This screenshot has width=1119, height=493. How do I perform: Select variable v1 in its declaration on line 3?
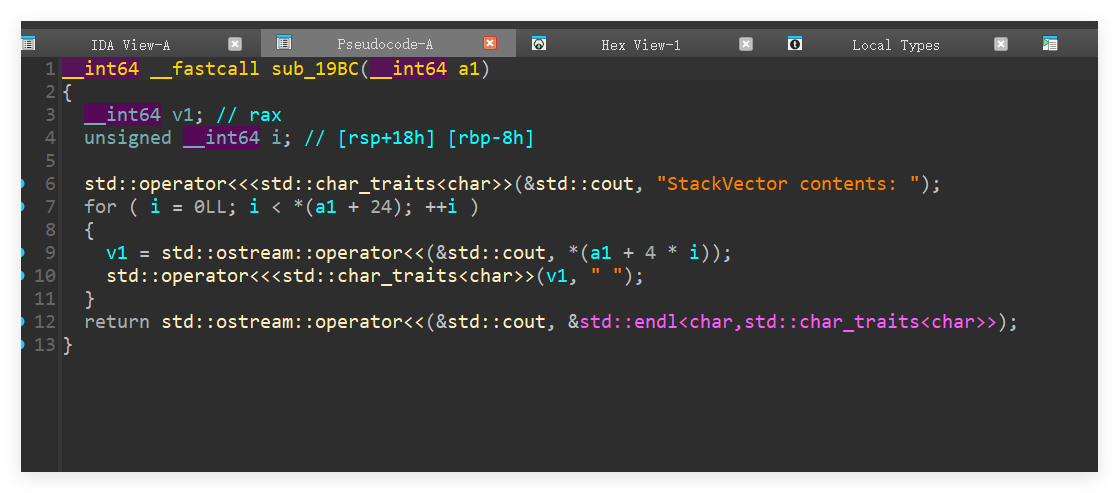[x=183, y=115]
